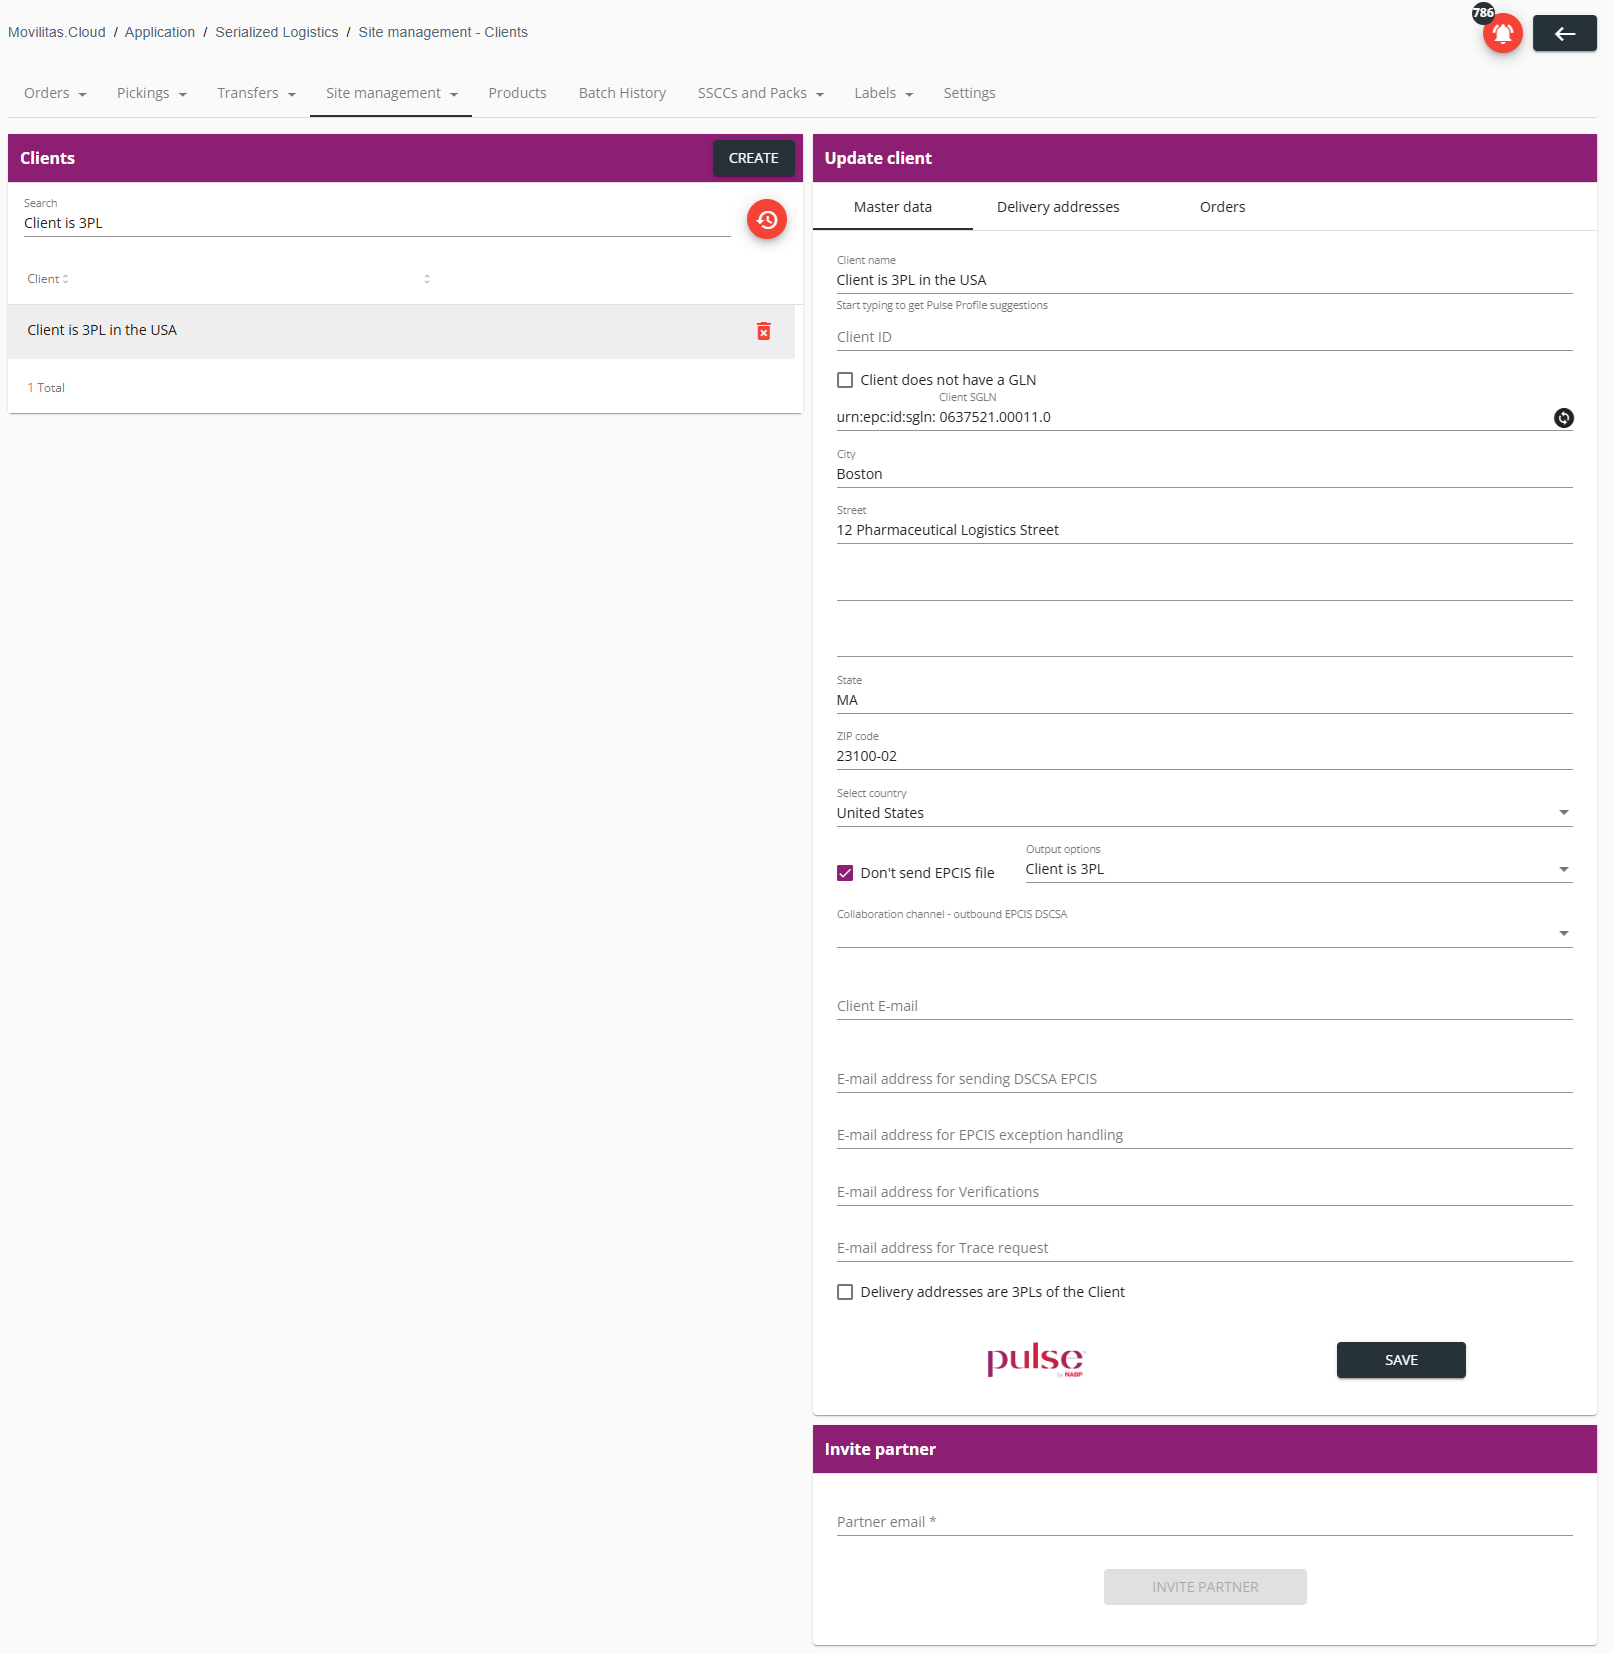
Task: Click E-mail address for sending DSCSA EPCIS
Action: (x=1204, y=1079)
